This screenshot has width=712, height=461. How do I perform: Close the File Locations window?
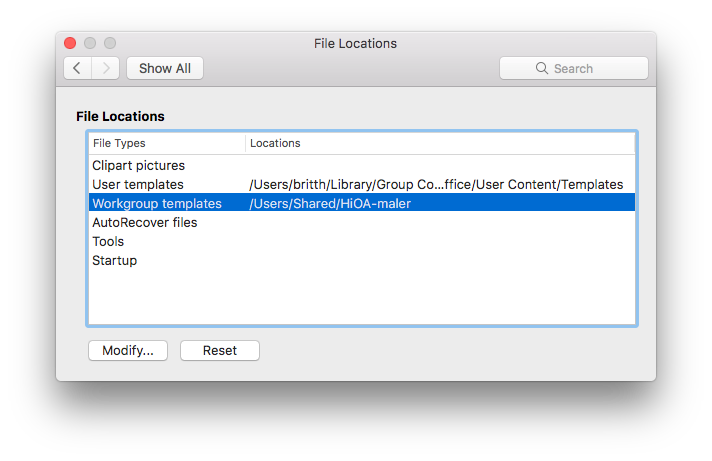click(70, 43)
